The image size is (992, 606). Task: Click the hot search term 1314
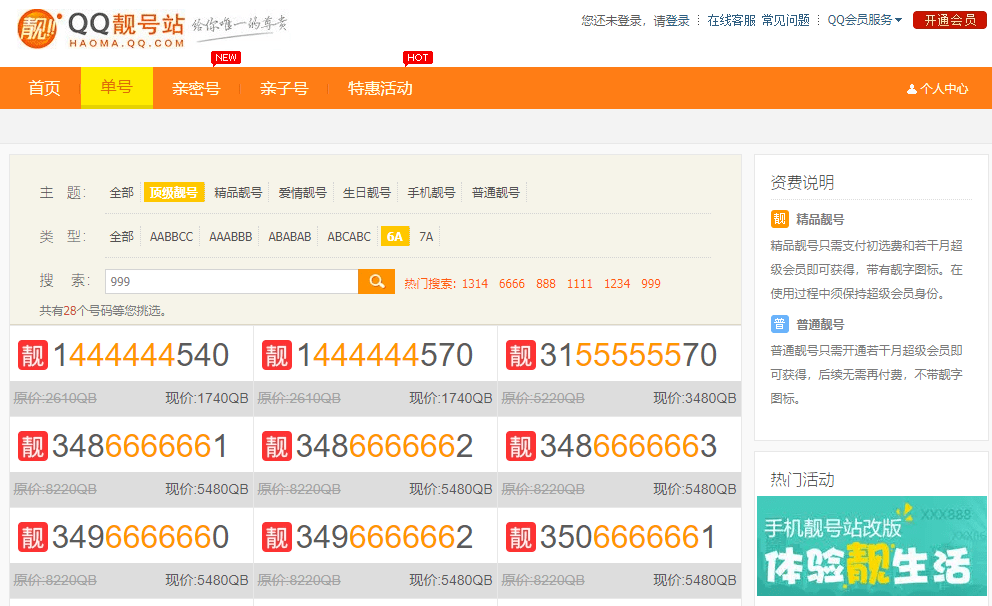475,283
